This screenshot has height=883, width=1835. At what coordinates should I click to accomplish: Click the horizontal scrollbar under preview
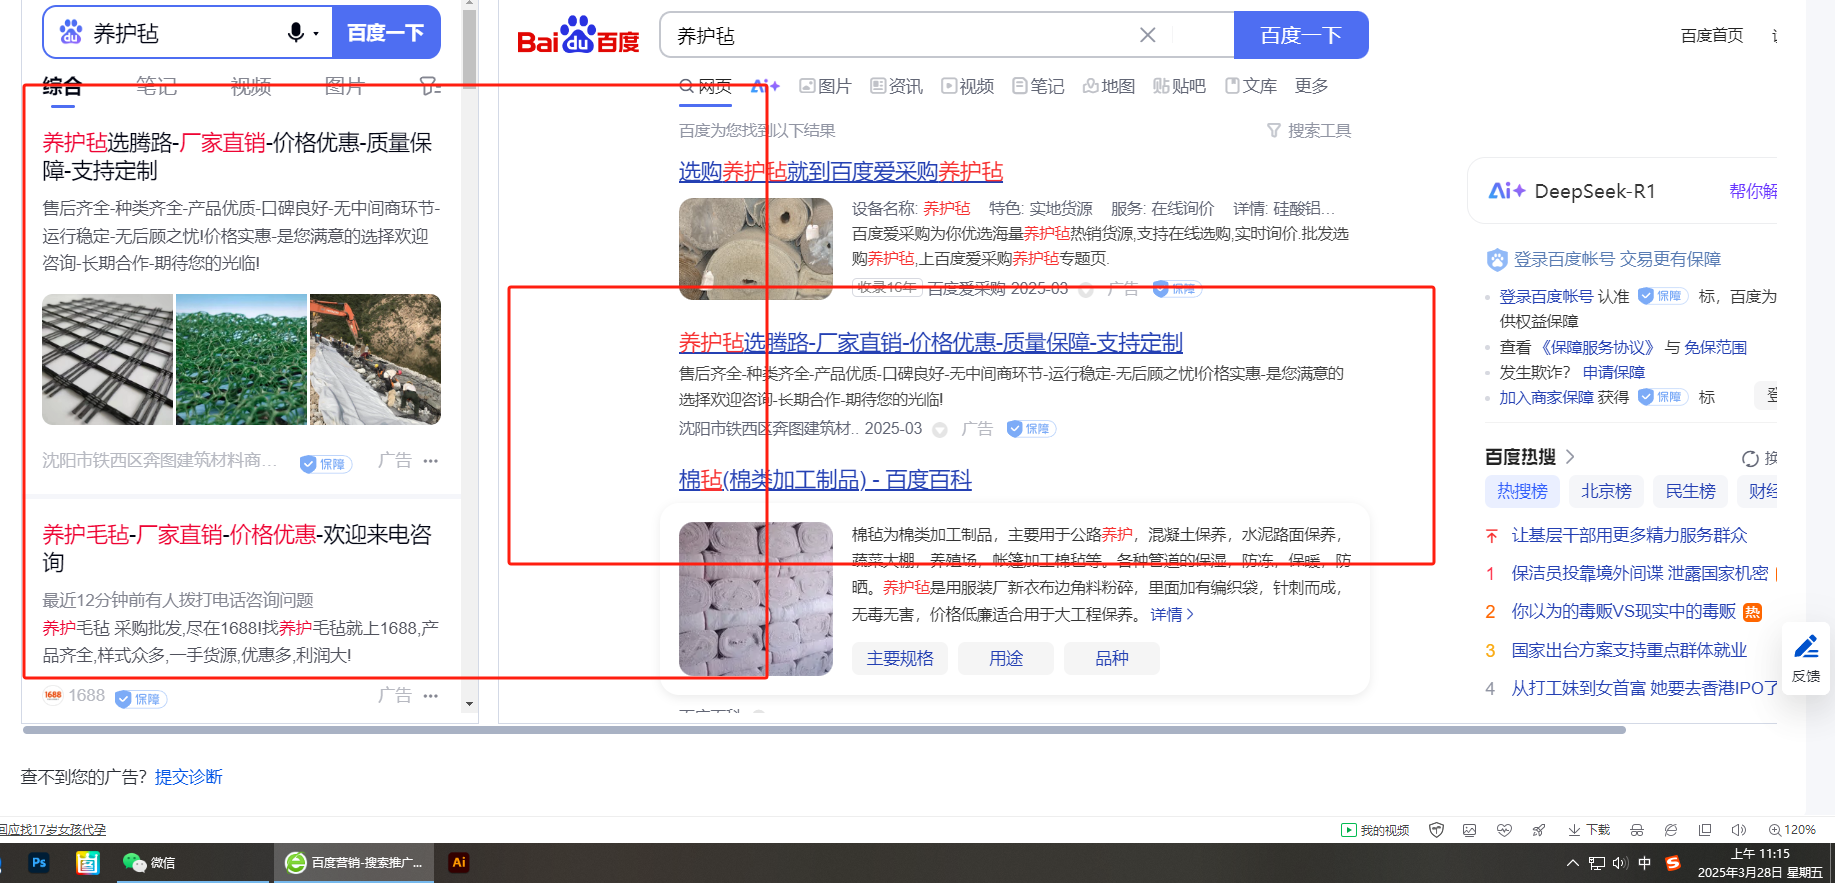click(824, 730)
